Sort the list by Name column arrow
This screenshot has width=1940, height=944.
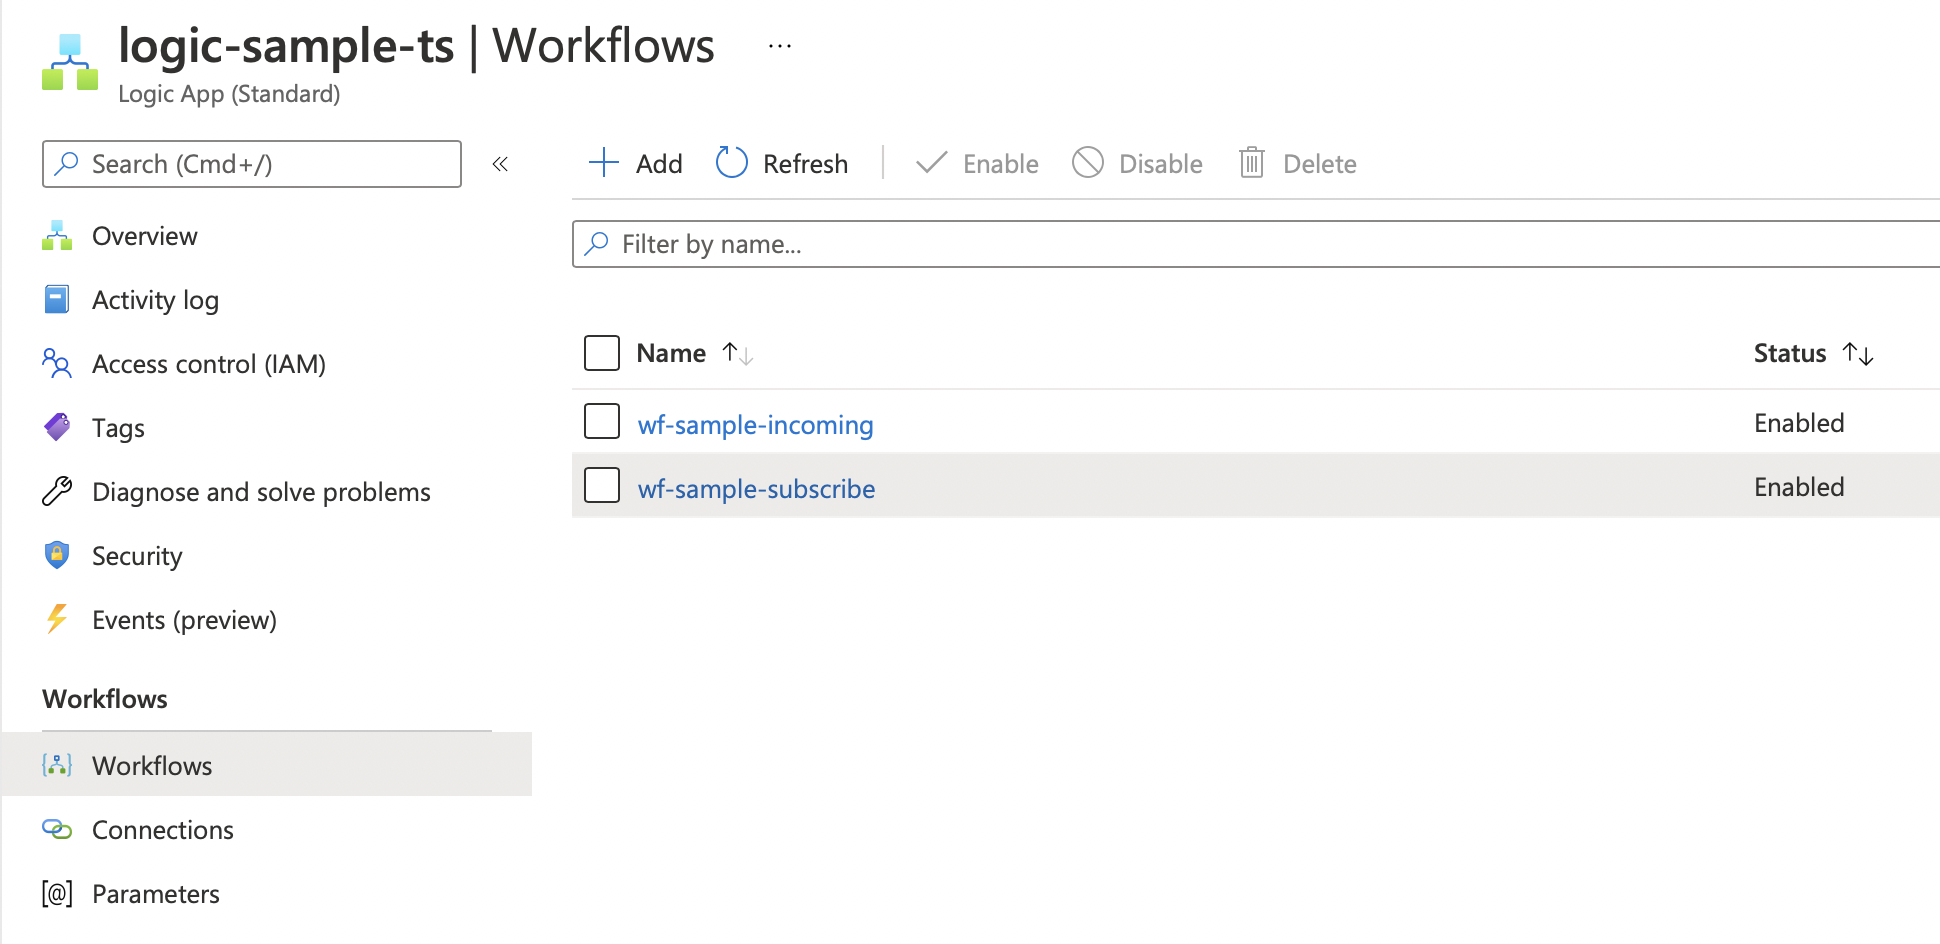737,353
